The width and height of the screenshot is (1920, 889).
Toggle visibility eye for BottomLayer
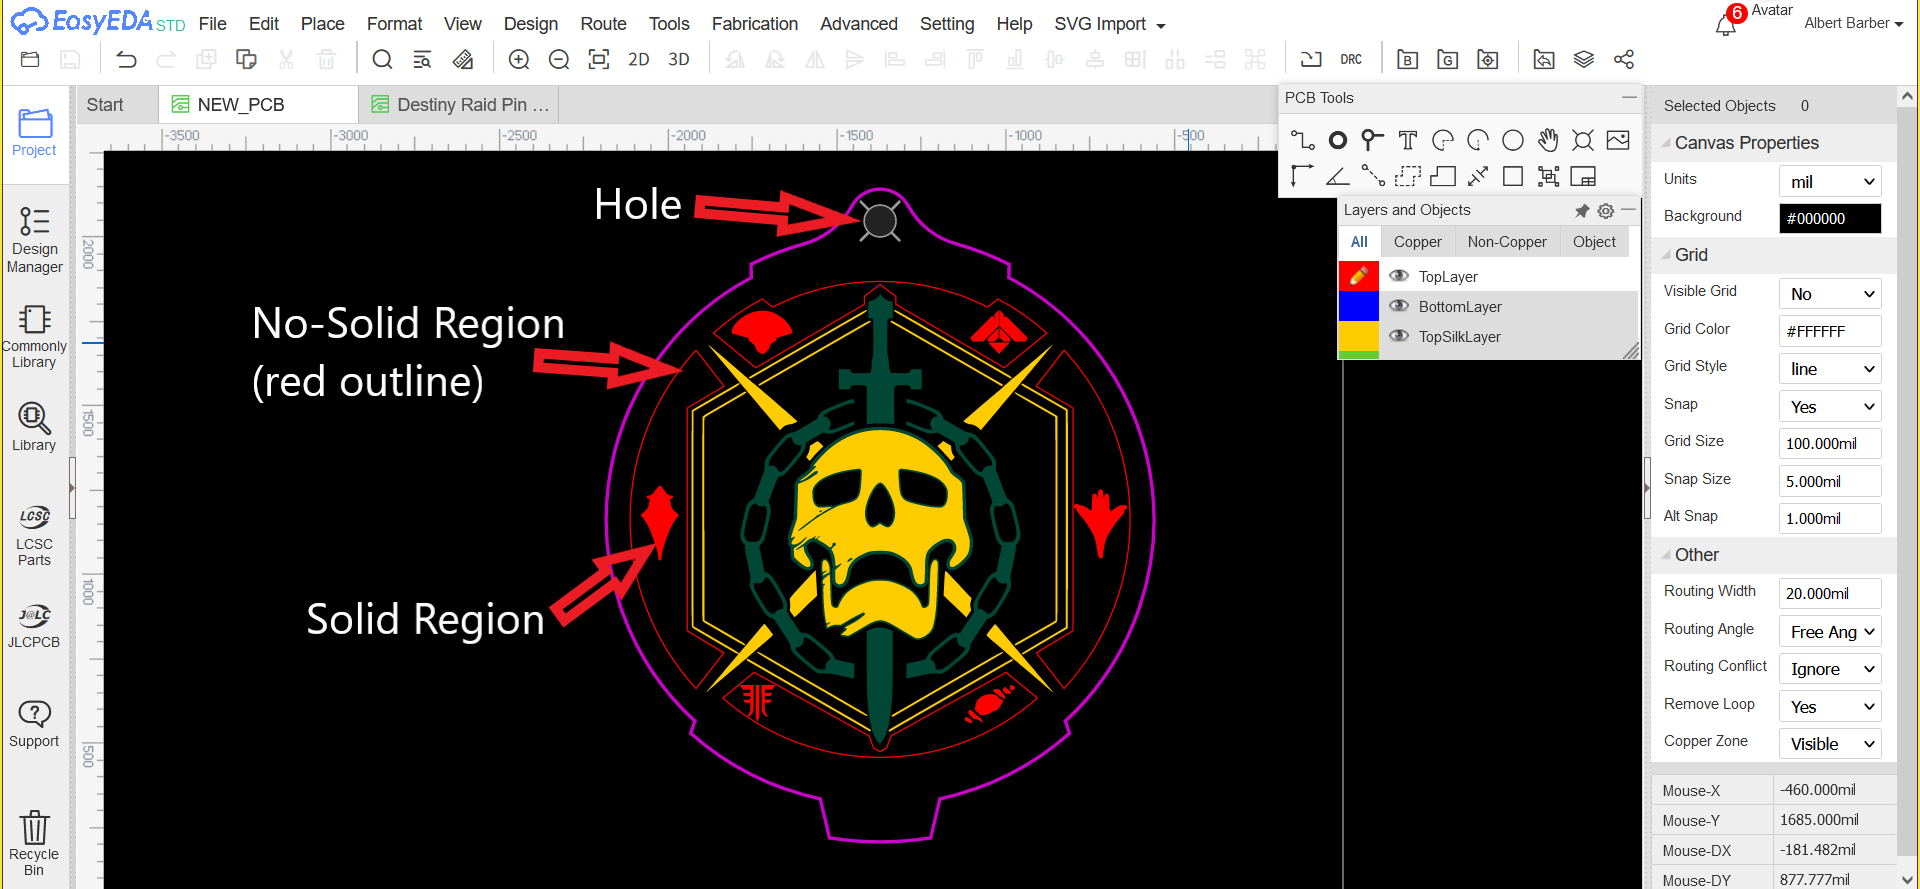coord(1399,306)
